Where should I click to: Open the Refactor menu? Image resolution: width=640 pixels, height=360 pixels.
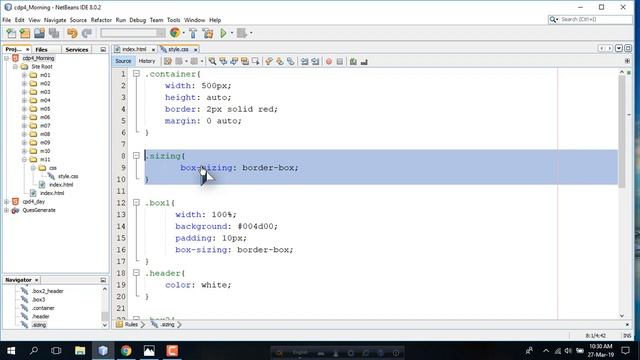(x=101, y=20)
